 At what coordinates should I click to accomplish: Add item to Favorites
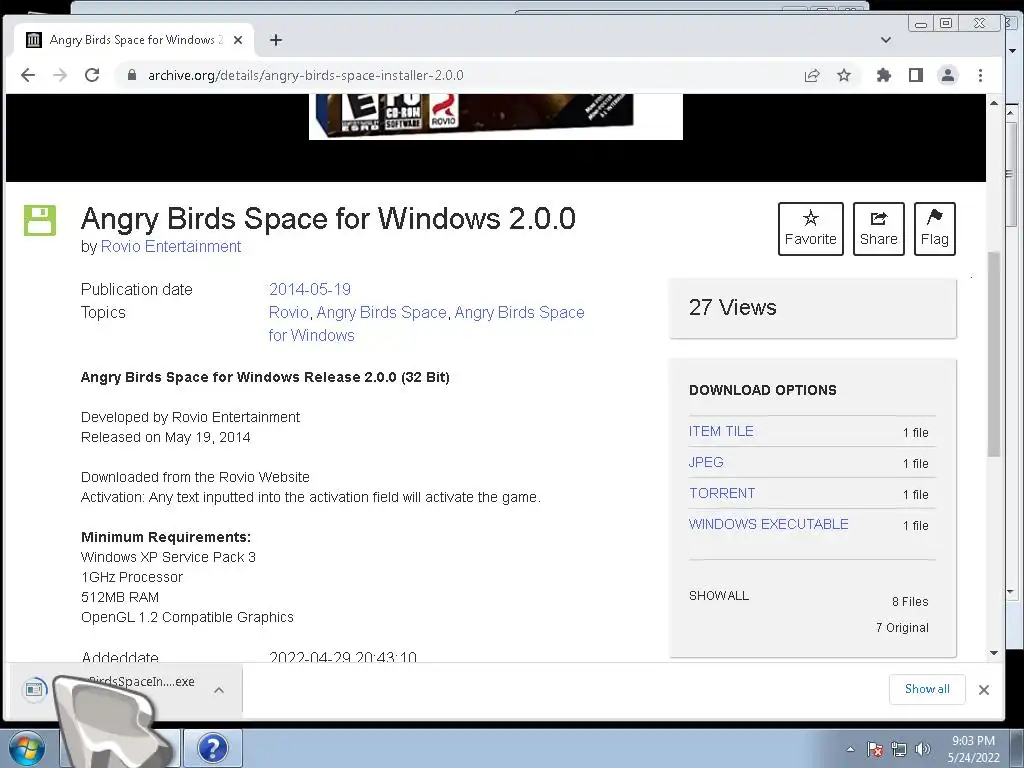pyautogui.click(x=810, y=229)
